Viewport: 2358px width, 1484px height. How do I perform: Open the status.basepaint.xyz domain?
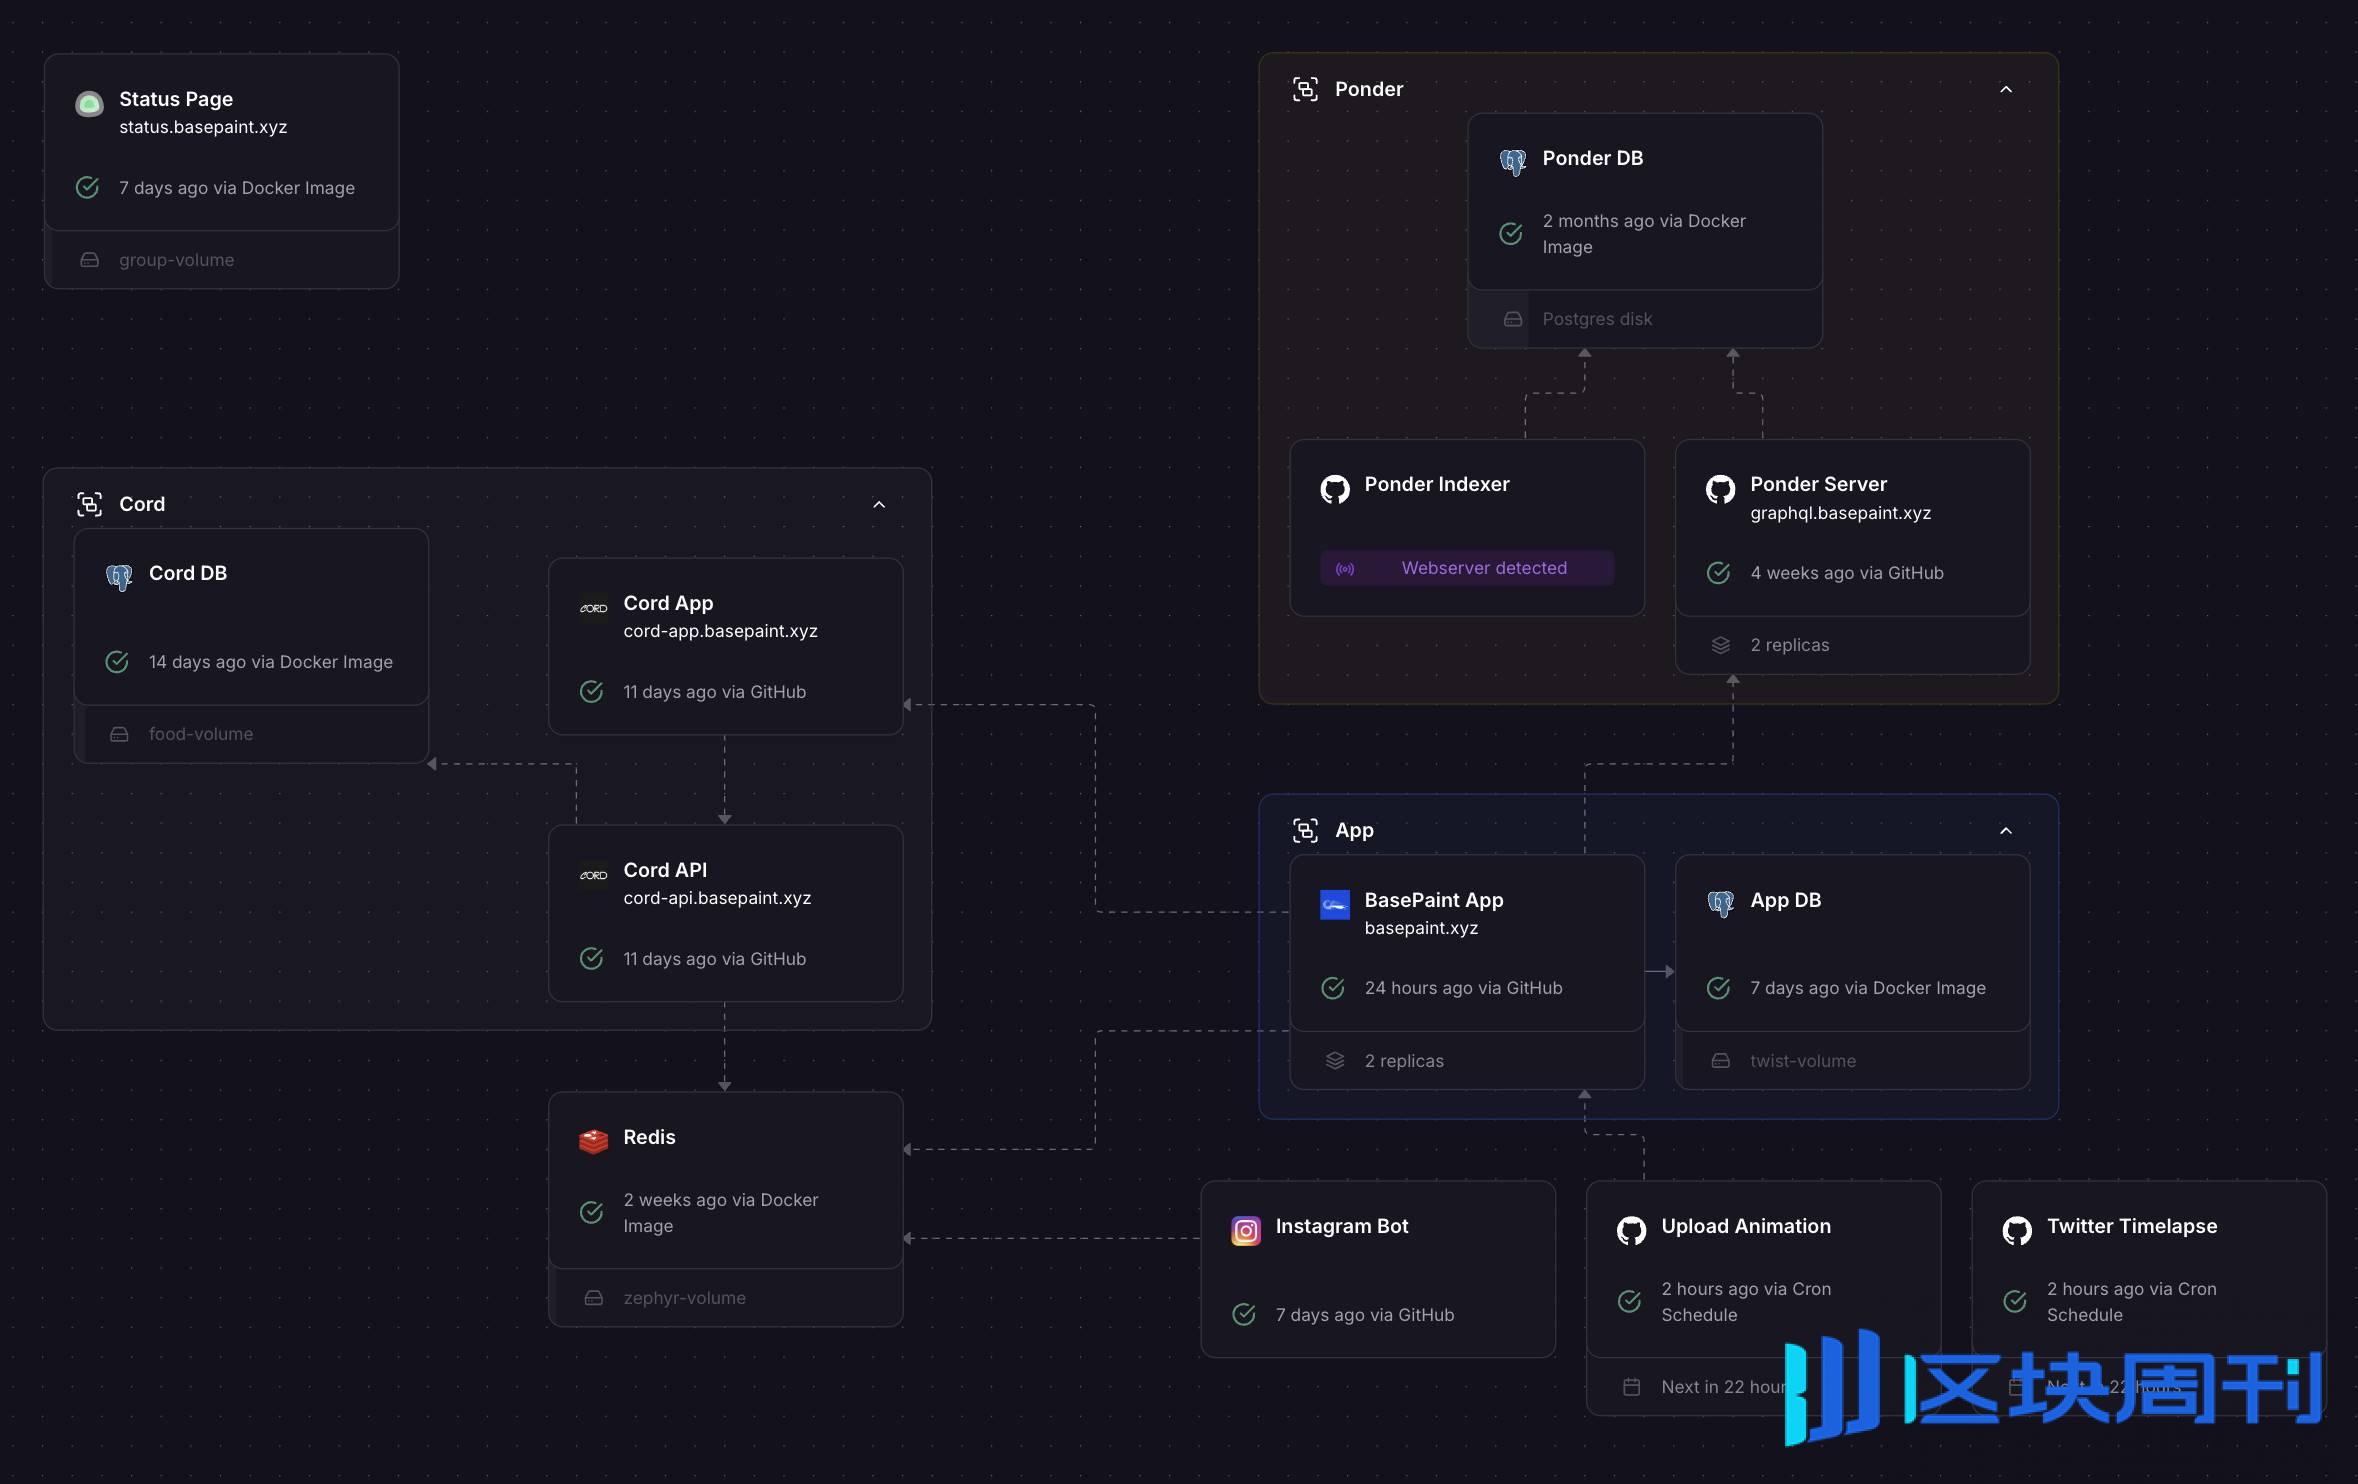coord(203,127)
